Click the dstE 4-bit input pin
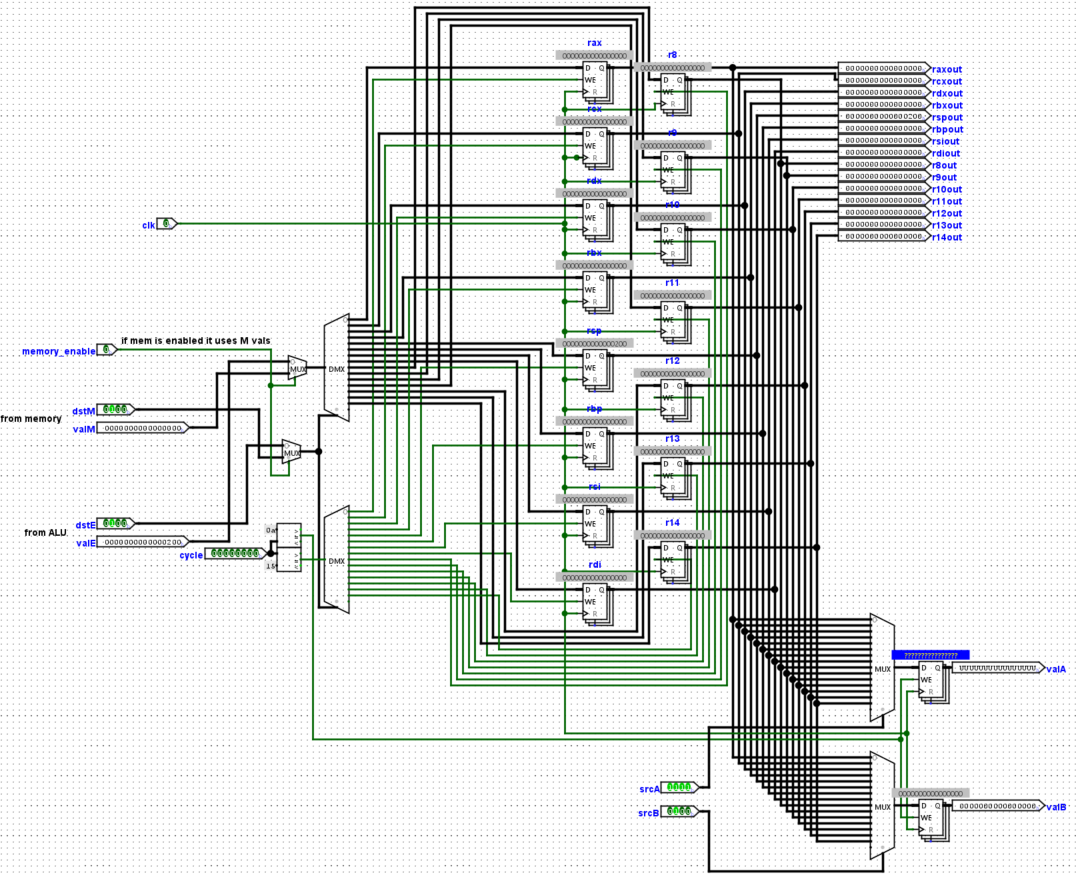The image size is (1076, 875). [x=115, y=524]
